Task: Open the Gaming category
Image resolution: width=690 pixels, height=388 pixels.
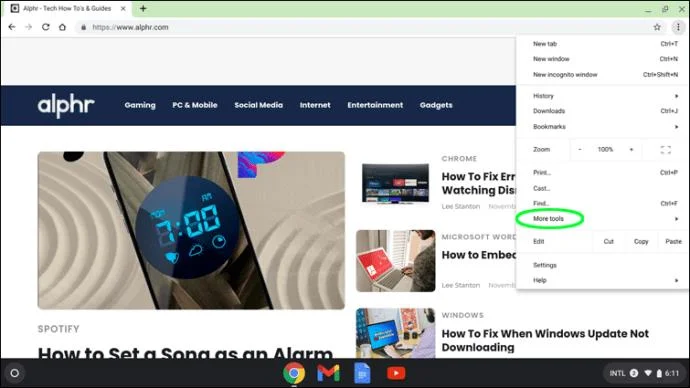Action: point(140,105)
